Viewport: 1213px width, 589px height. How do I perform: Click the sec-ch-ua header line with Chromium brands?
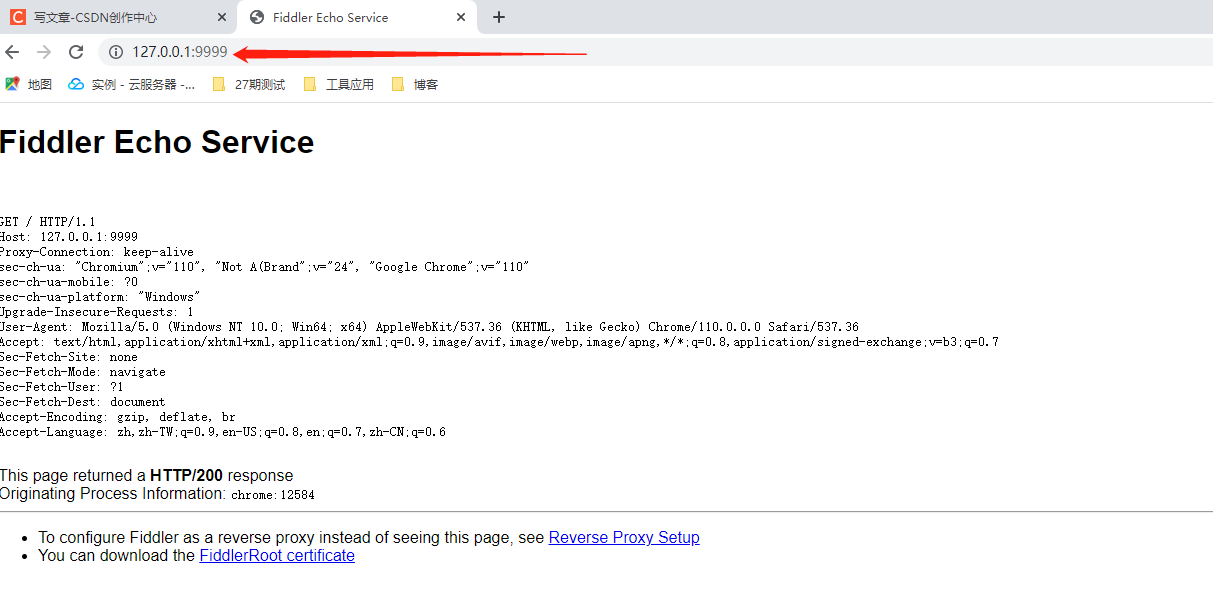pyautogui.click(x=264, y=267)
